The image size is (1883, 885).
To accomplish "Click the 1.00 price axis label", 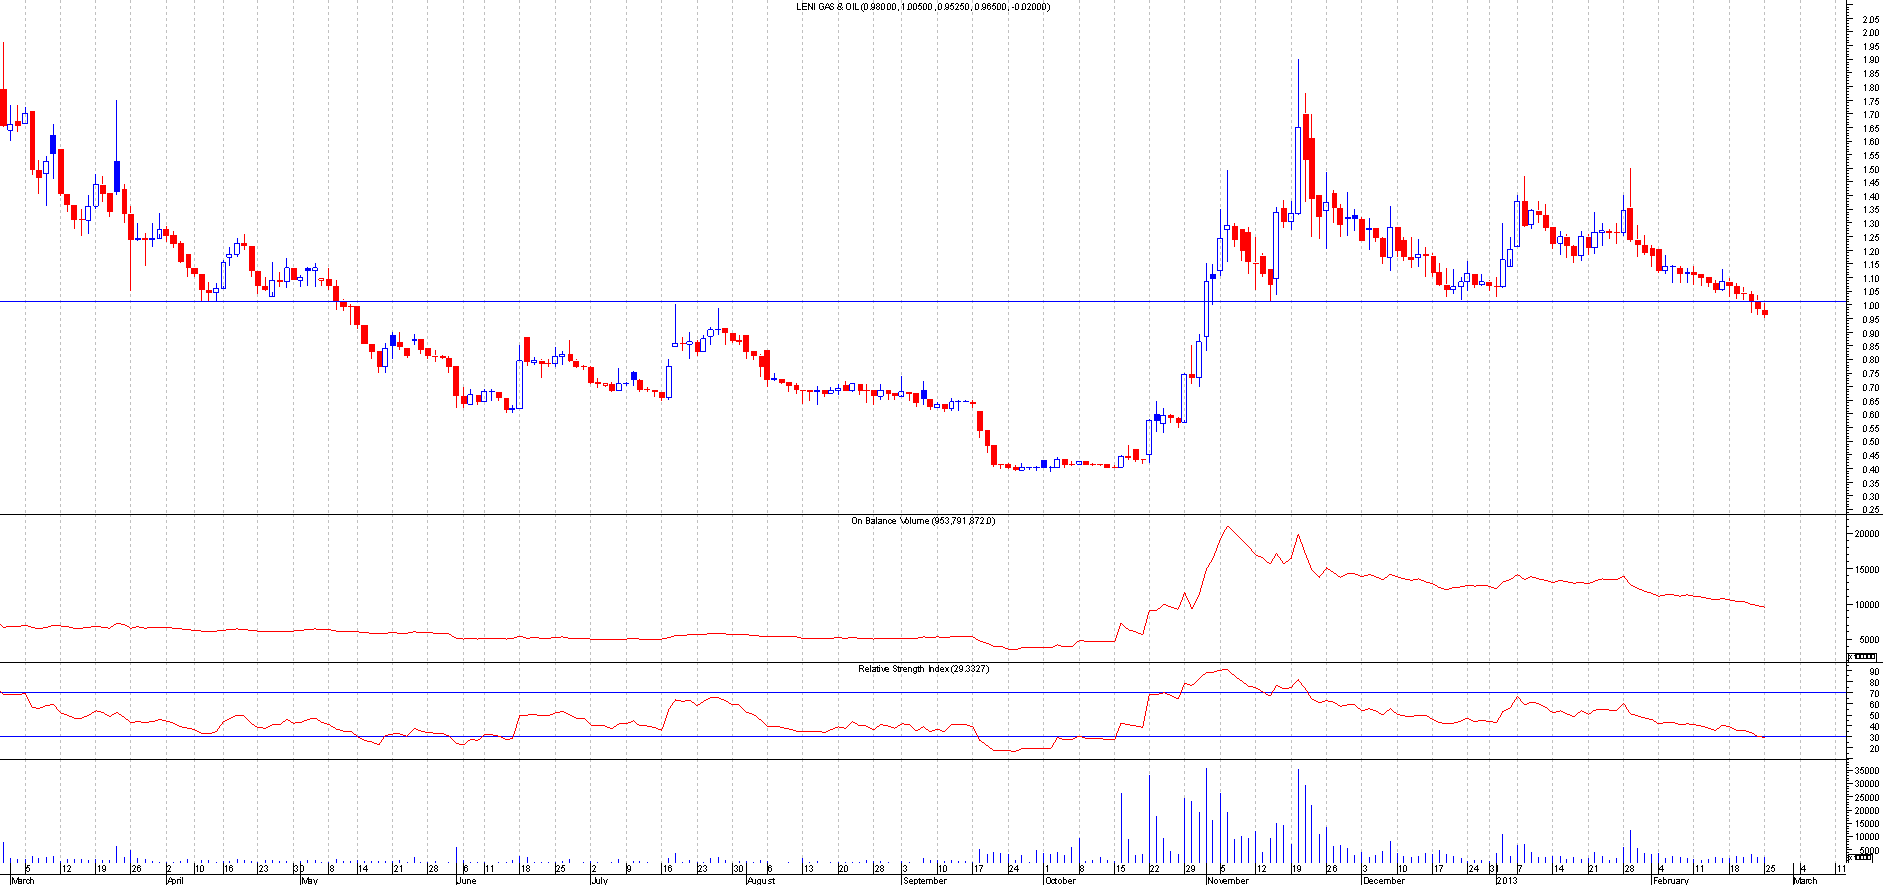I will pos(1869,306).
